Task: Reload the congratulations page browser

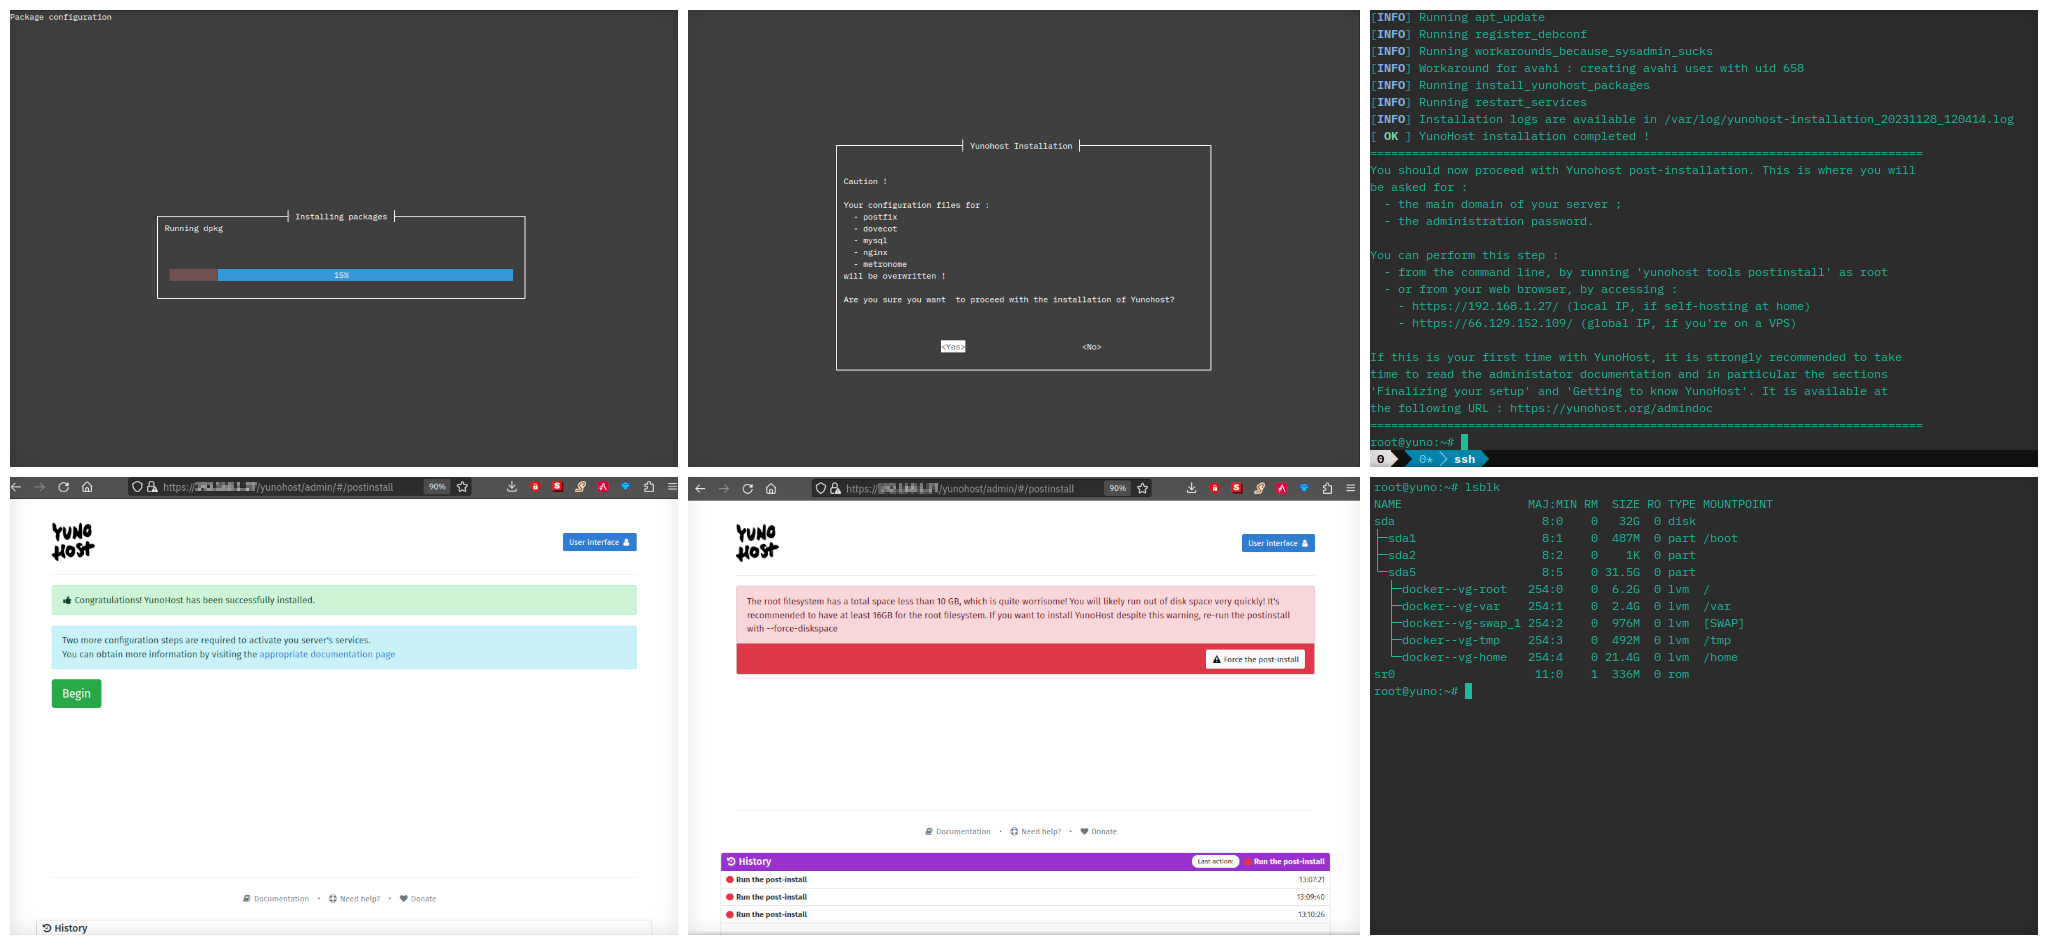Action: tap(63, 487)
